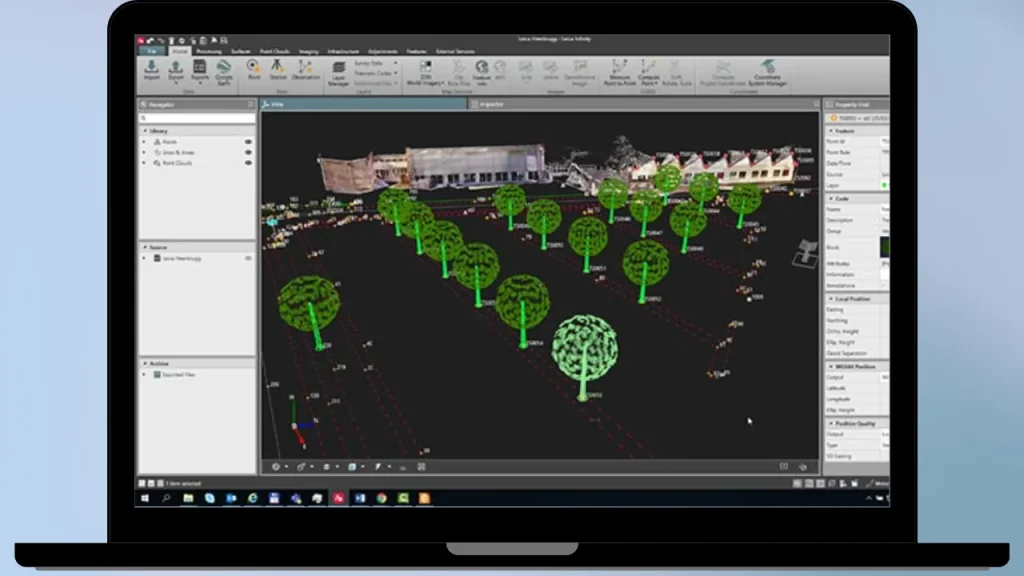The image size is (1024, 576).
Task: Toggle visibility of Lines & Areas row
Action: point(248,152)
